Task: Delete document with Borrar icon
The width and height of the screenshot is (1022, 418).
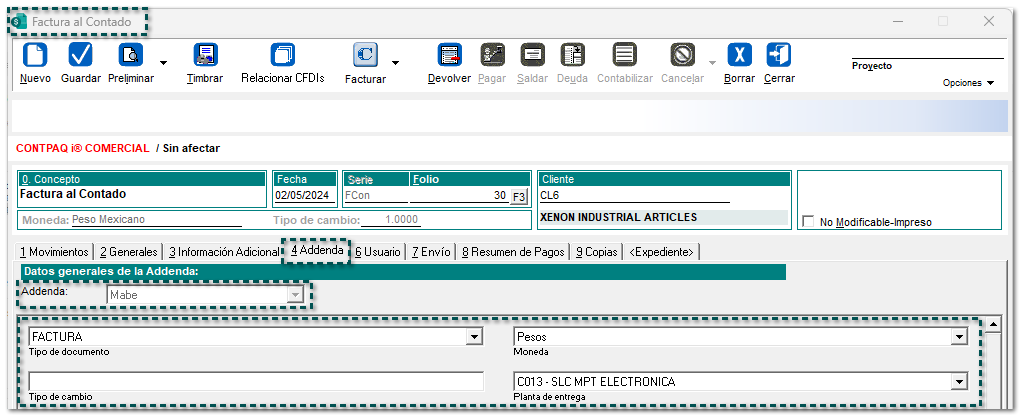Action: point(739,55)
